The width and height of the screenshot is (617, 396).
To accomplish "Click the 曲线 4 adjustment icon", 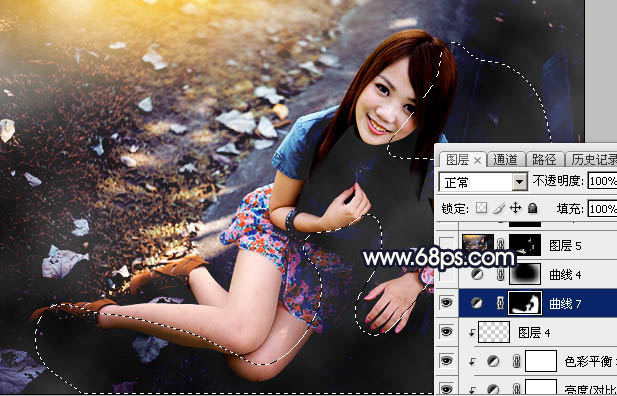I will [x=477, y=274].
